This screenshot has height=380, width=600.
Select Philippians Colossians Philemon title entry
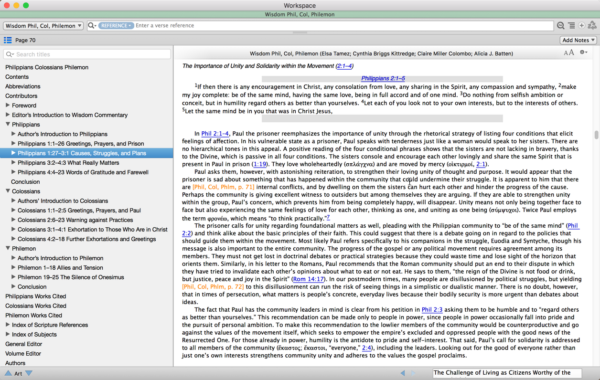[47, 67]
